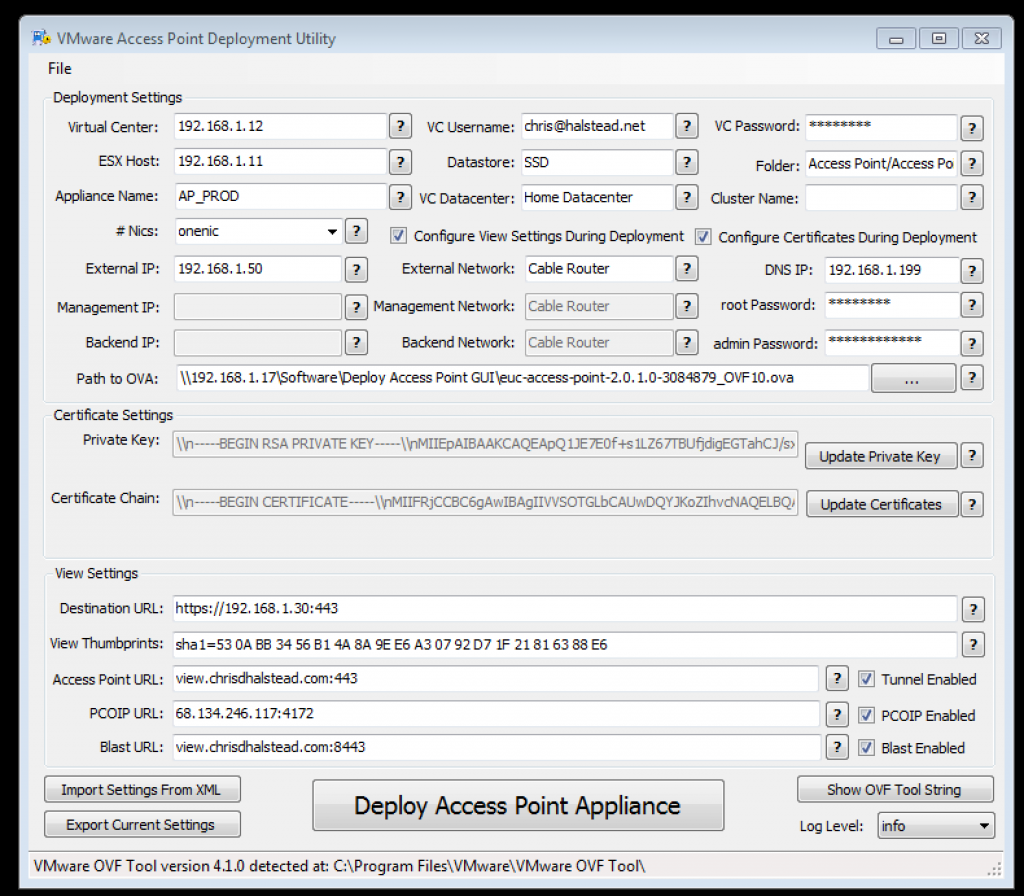Screen dimensions: 1024x896
Task: Click the help icon next to ESX Host
Action: [400, 161]
